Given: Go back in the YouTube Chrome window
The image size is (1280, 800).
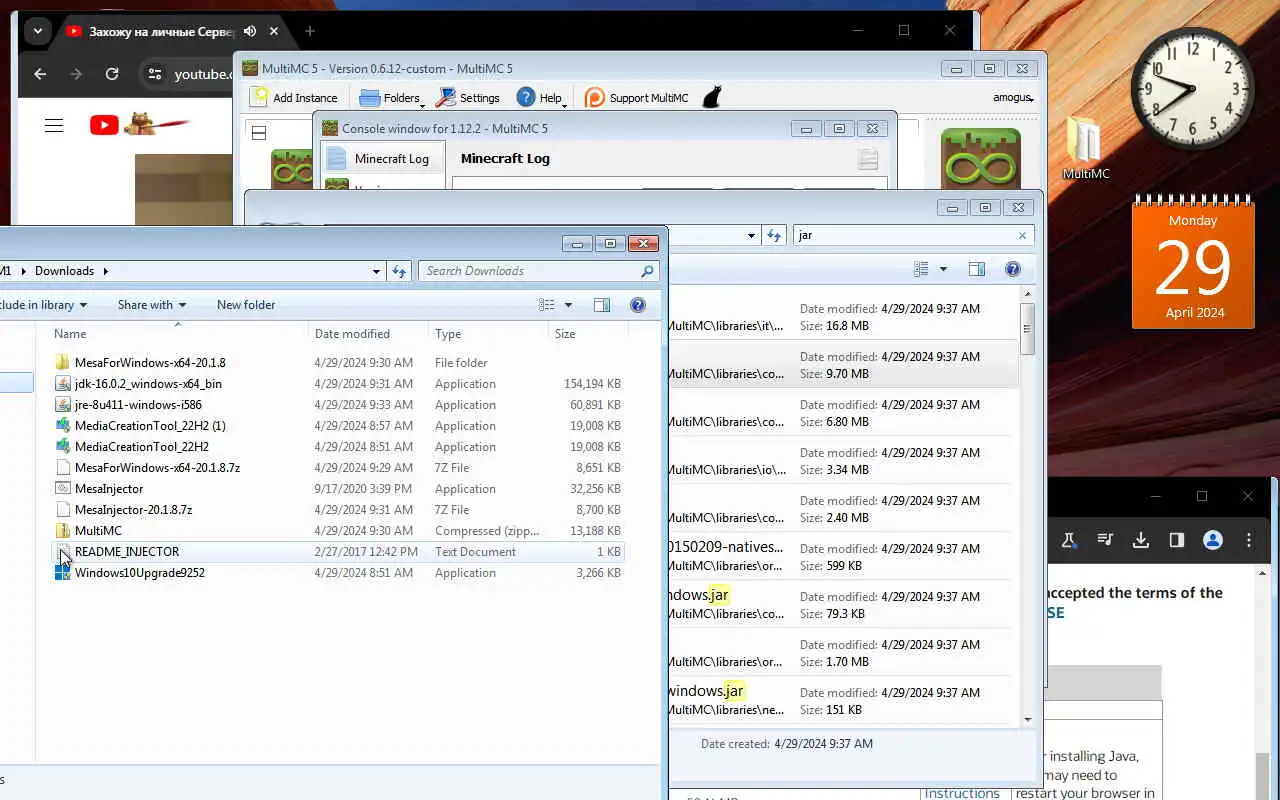Looking at the screenshot, I should (x=40, y=74).
